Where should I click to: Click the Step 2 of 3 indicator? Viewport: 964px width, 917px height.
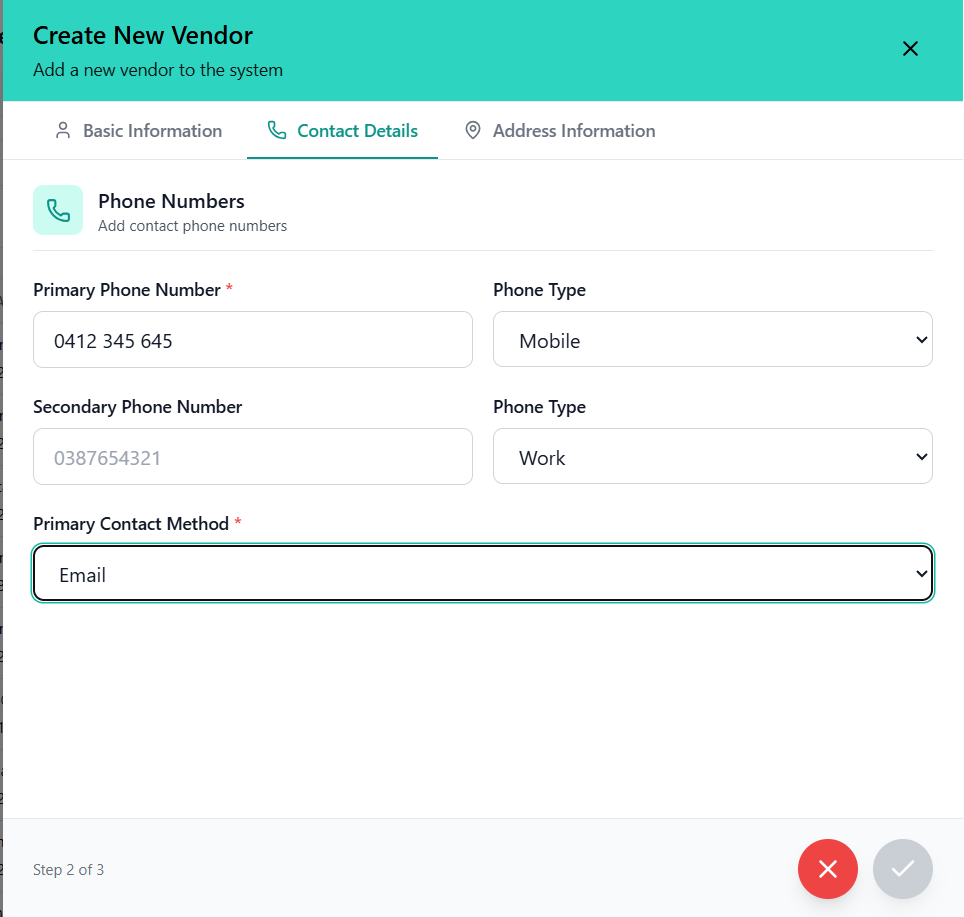(x=68, y=869)
